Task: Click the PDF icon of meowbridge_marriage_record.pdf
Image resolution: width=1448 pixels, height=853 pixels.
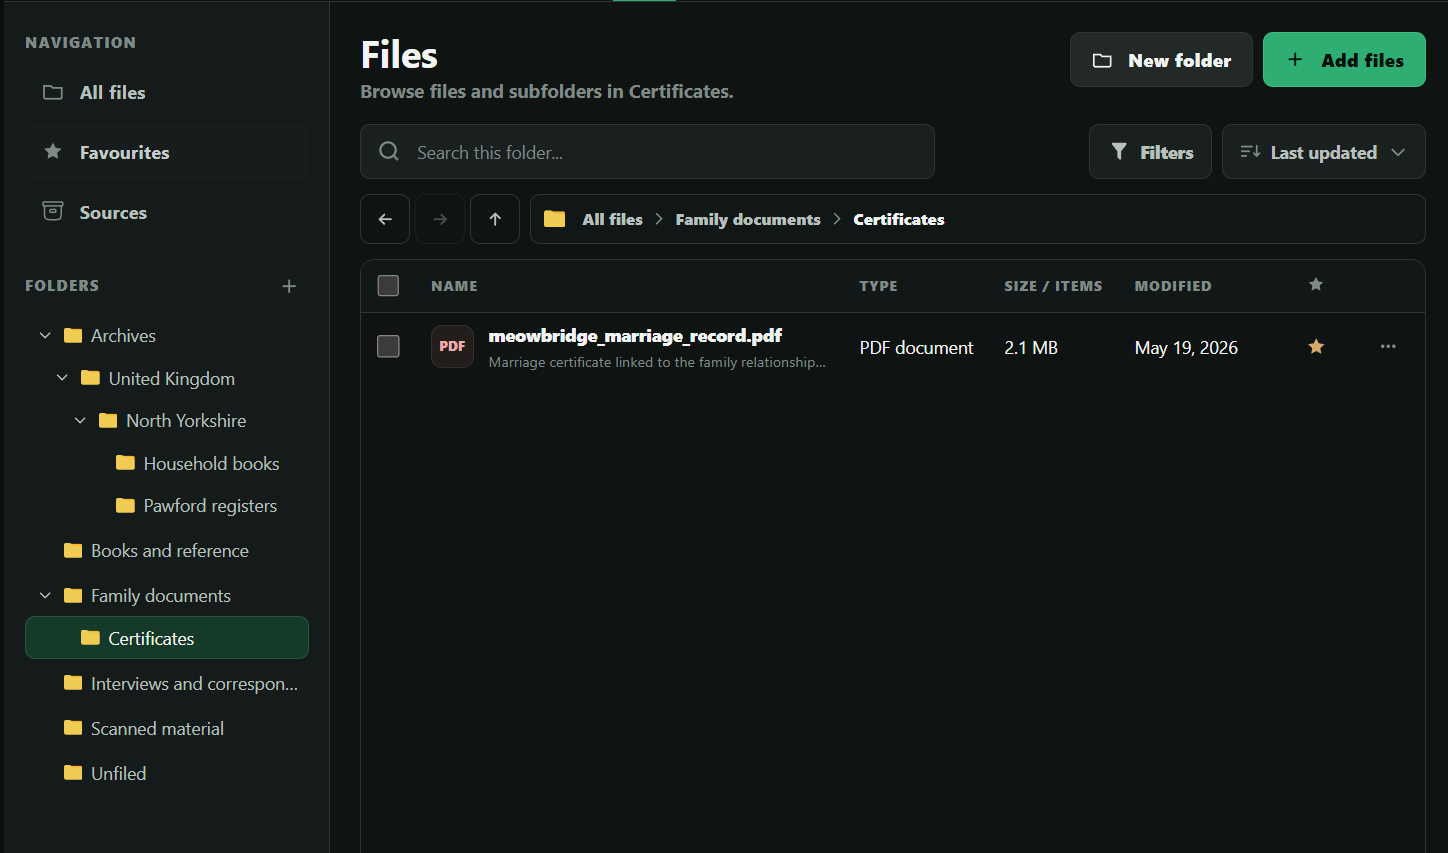Action: coord(452,346)
